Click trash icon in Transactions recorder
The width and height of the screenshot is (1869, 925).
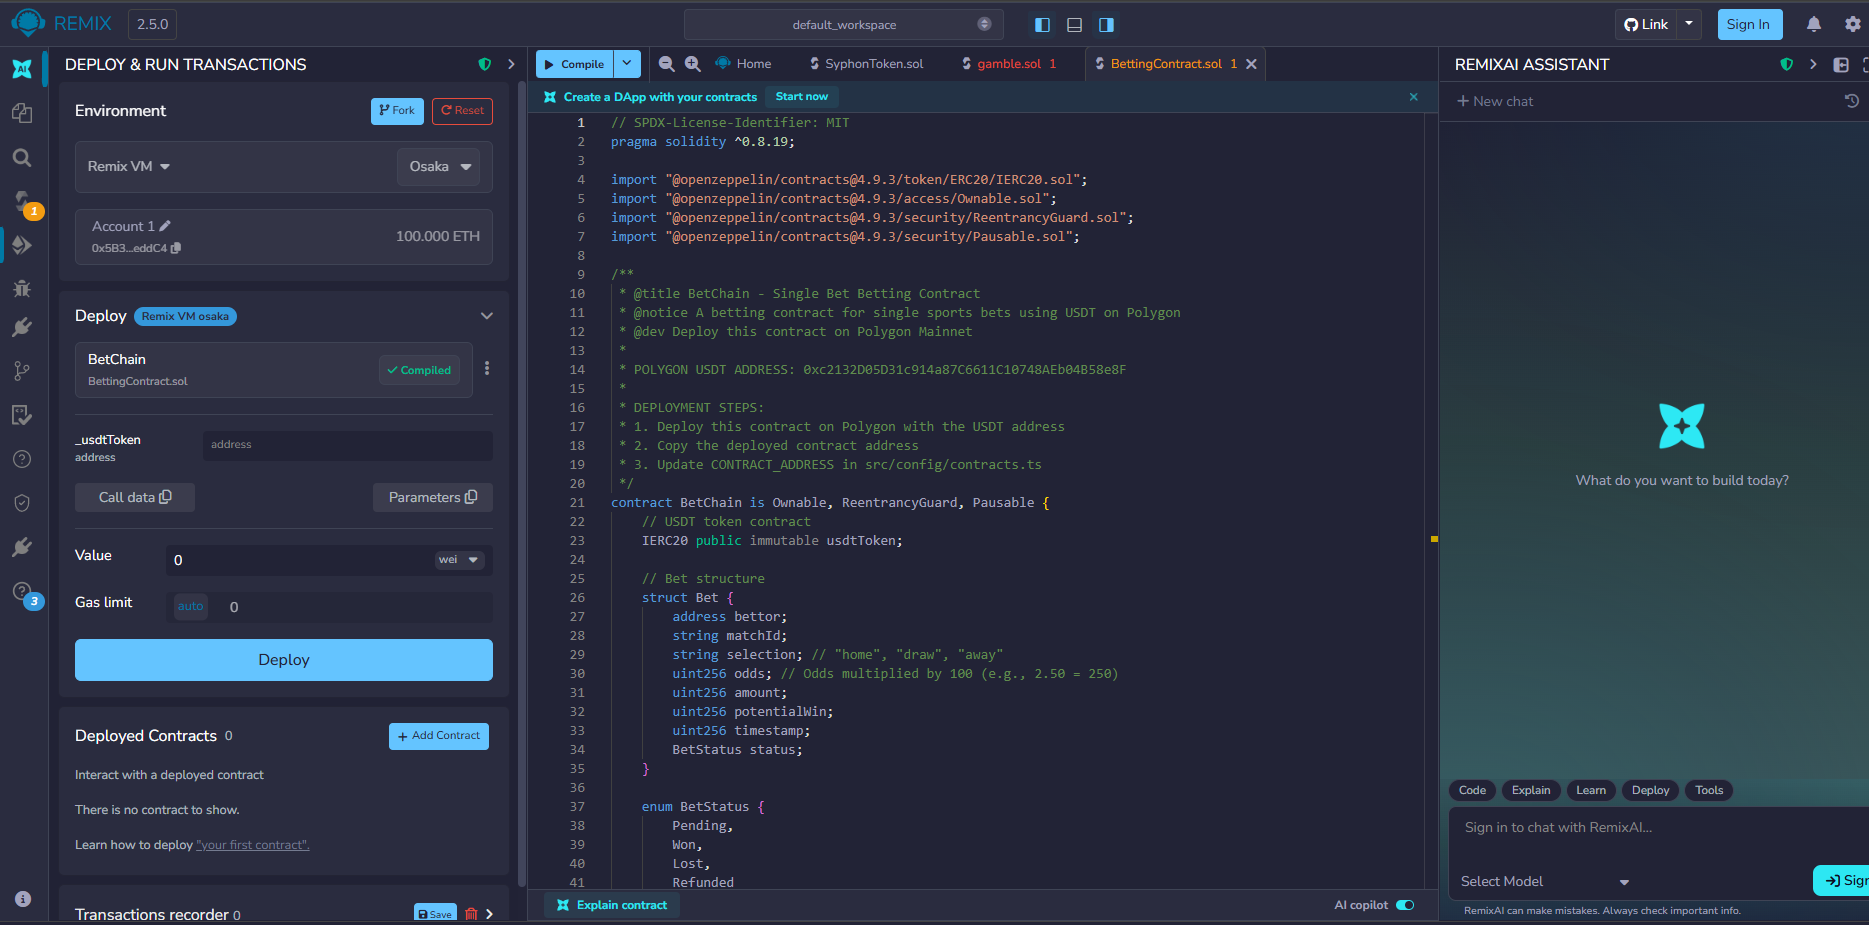(x=471, y=914)
